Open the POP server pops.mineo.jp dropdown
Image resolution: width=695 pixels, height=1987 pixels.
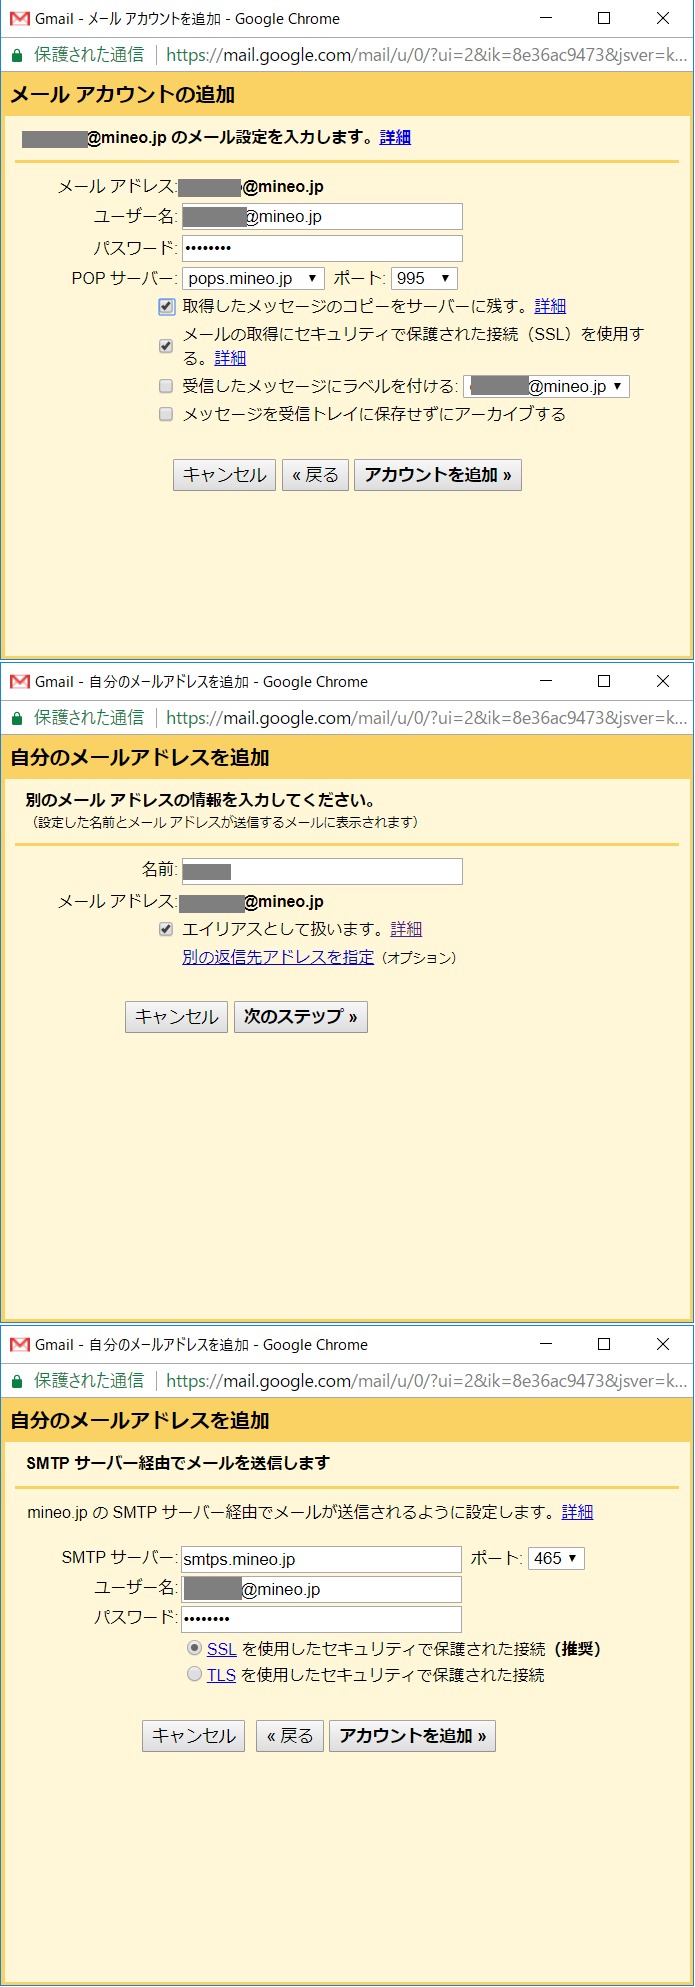[254, 279]
